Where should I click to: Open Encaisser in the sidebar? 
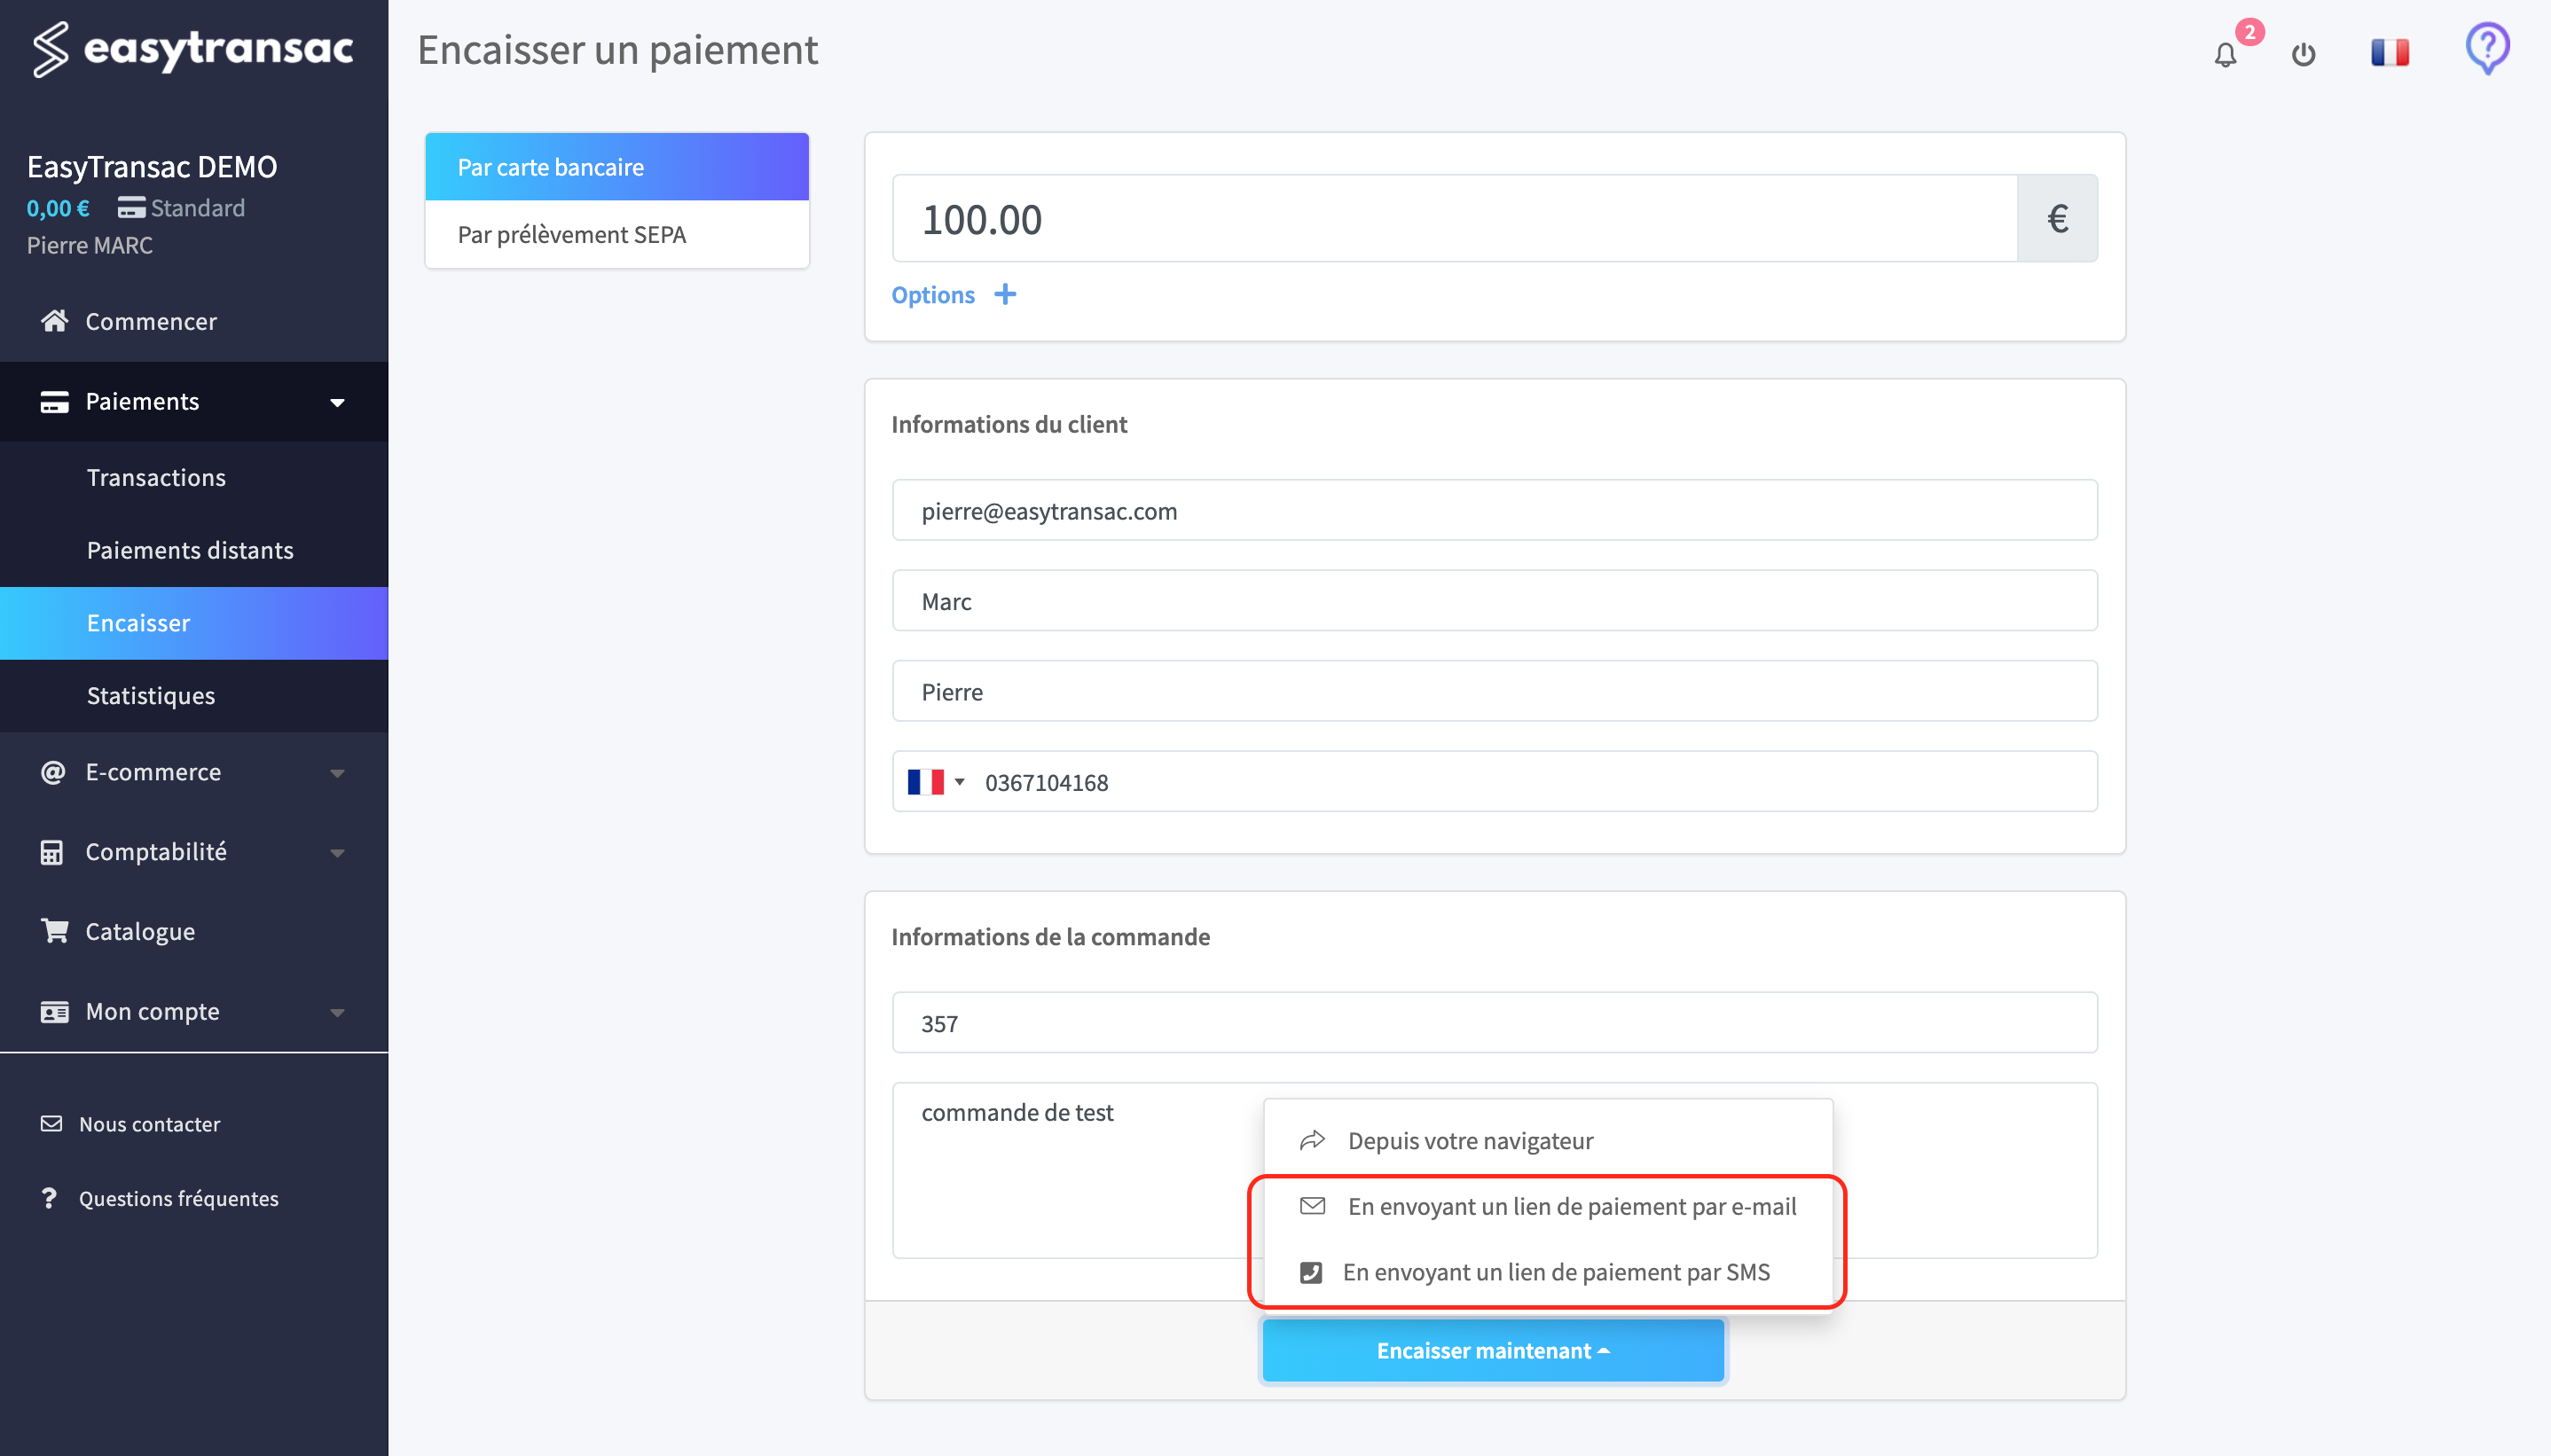pyautogui.click(x=194, y=623)
